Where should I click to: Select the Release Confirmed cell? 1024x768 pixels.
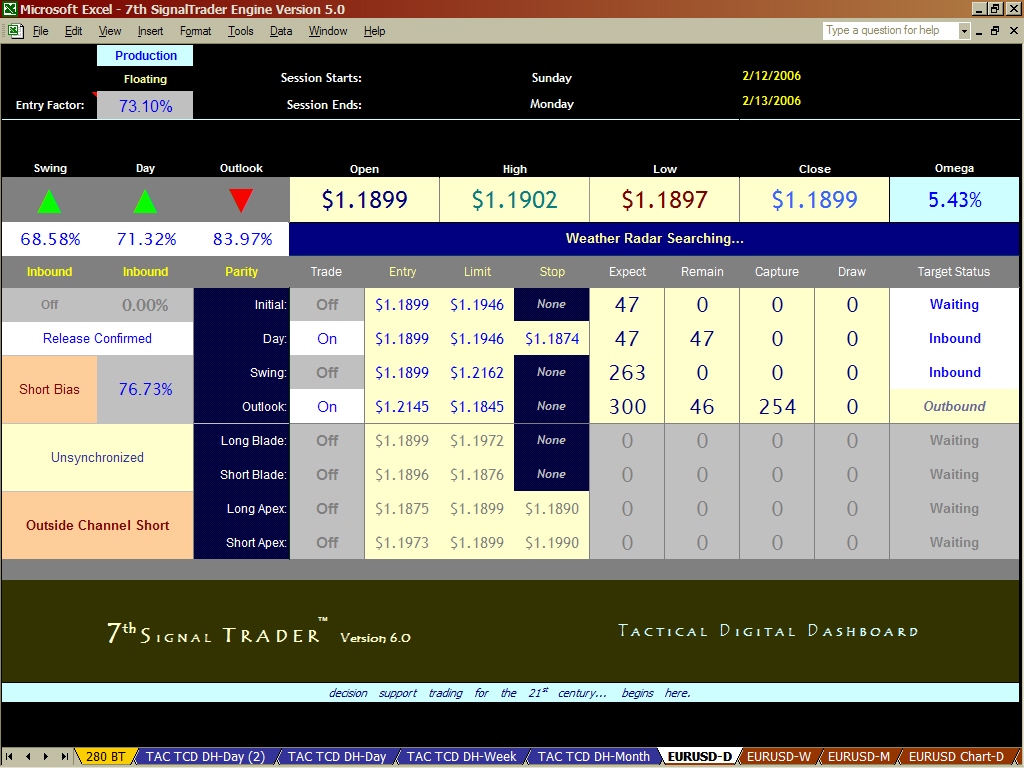tap(97, 338)
